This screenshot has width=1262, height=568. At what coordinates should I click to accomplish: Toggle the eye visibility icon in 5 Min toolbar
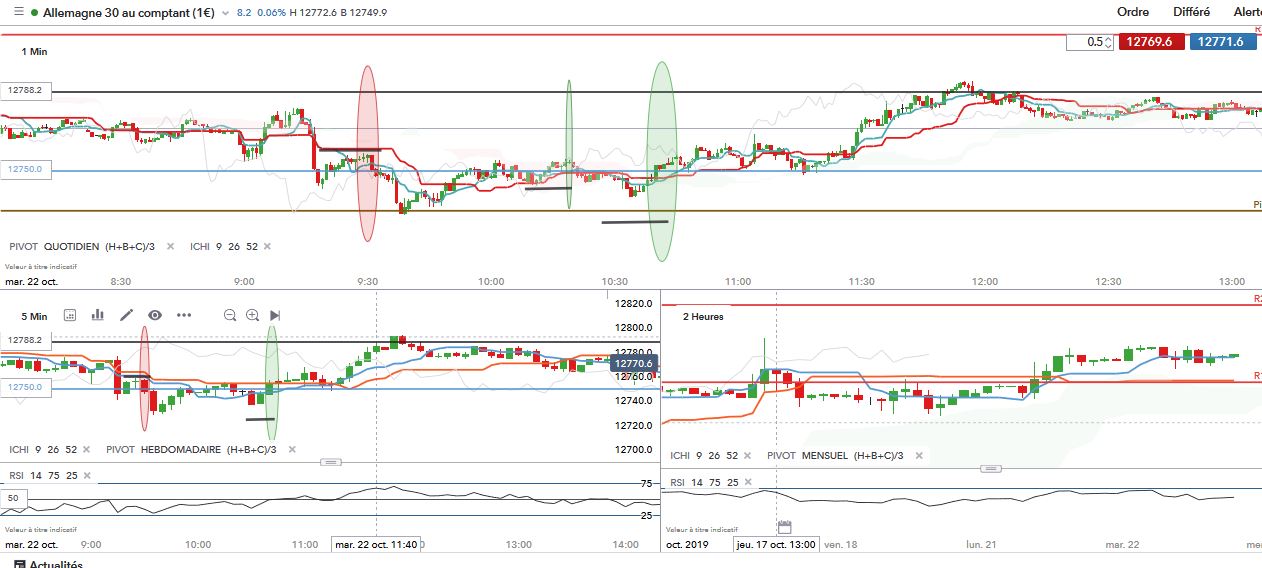tap(154, 315)
